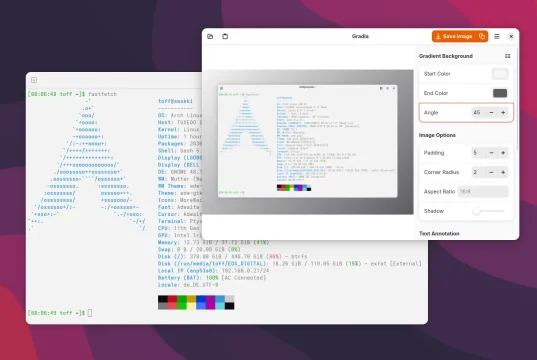Image resolution: width=537 pixels, height=360 pixels.
Task: Pick the Start Color swatch
Action: (x=500, y=74)
